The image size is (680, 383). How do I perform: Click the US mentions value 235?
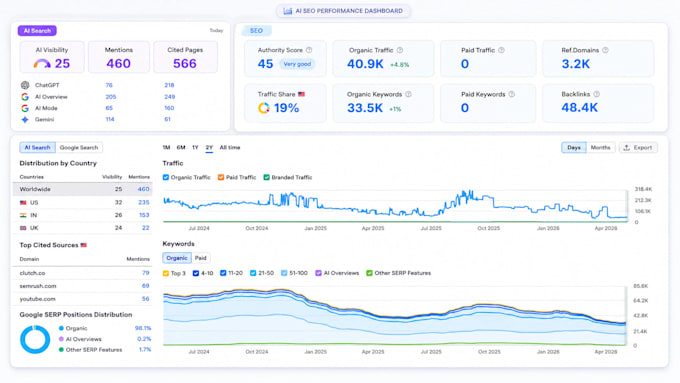click(144, 203)
